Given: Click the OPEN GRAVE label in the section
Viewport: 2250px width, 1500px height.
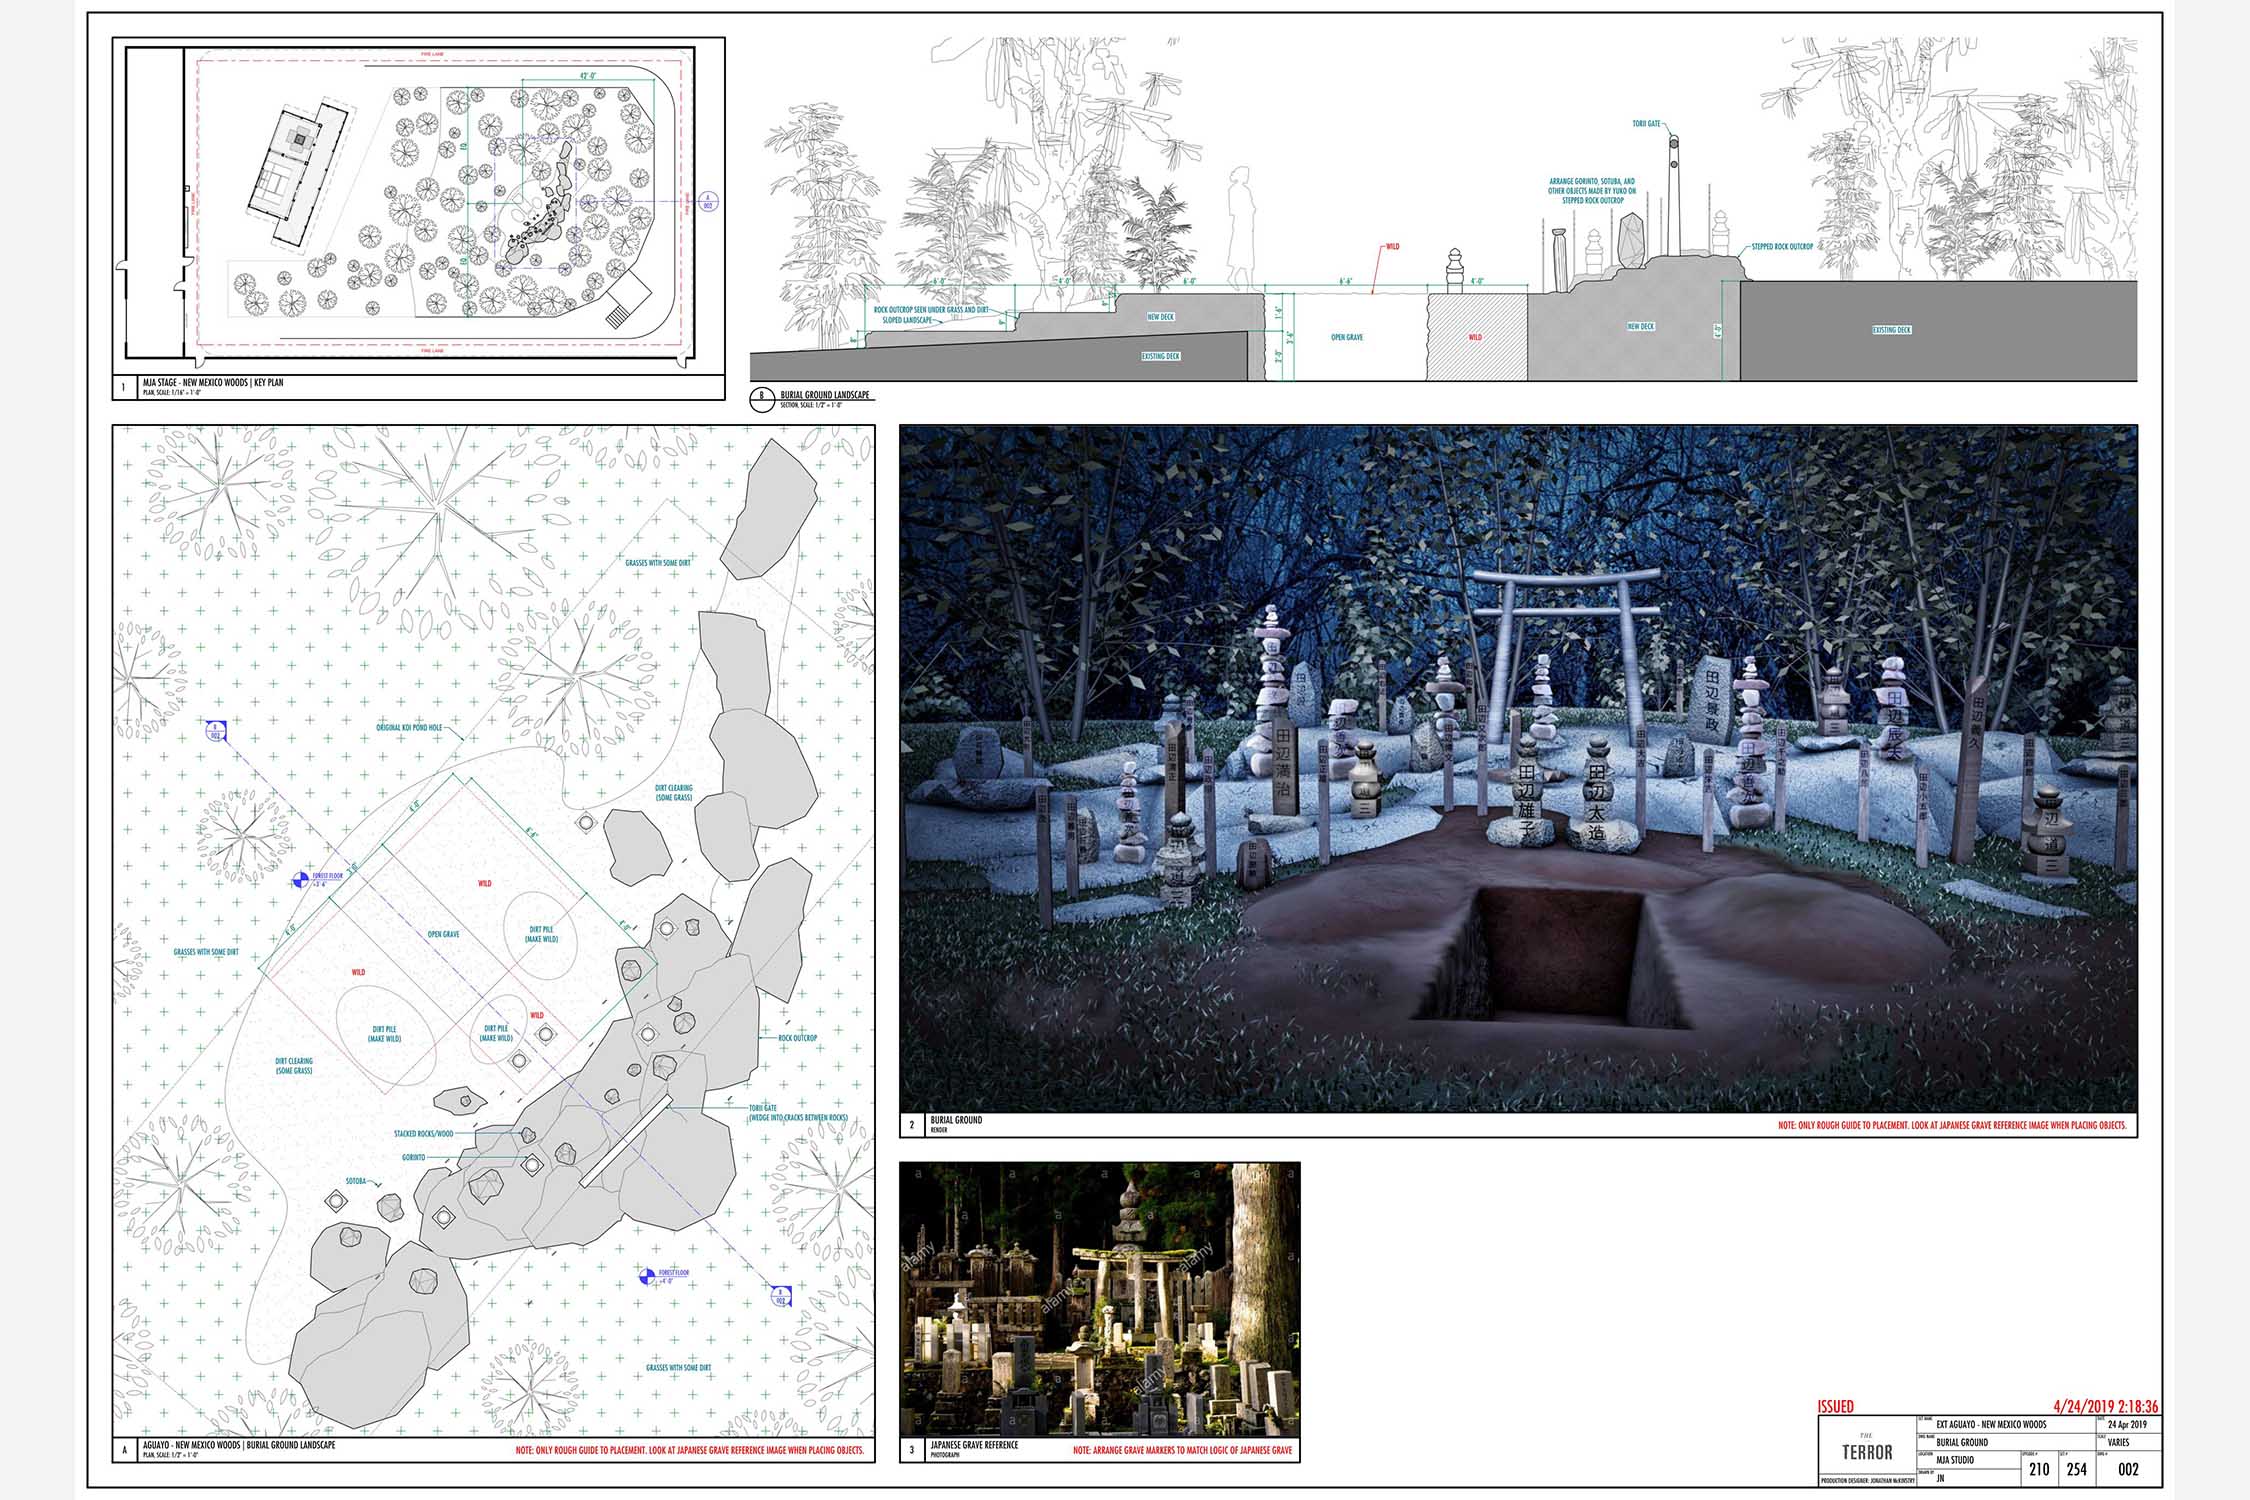Looking at the screenshot, I should pos(1347,337).
